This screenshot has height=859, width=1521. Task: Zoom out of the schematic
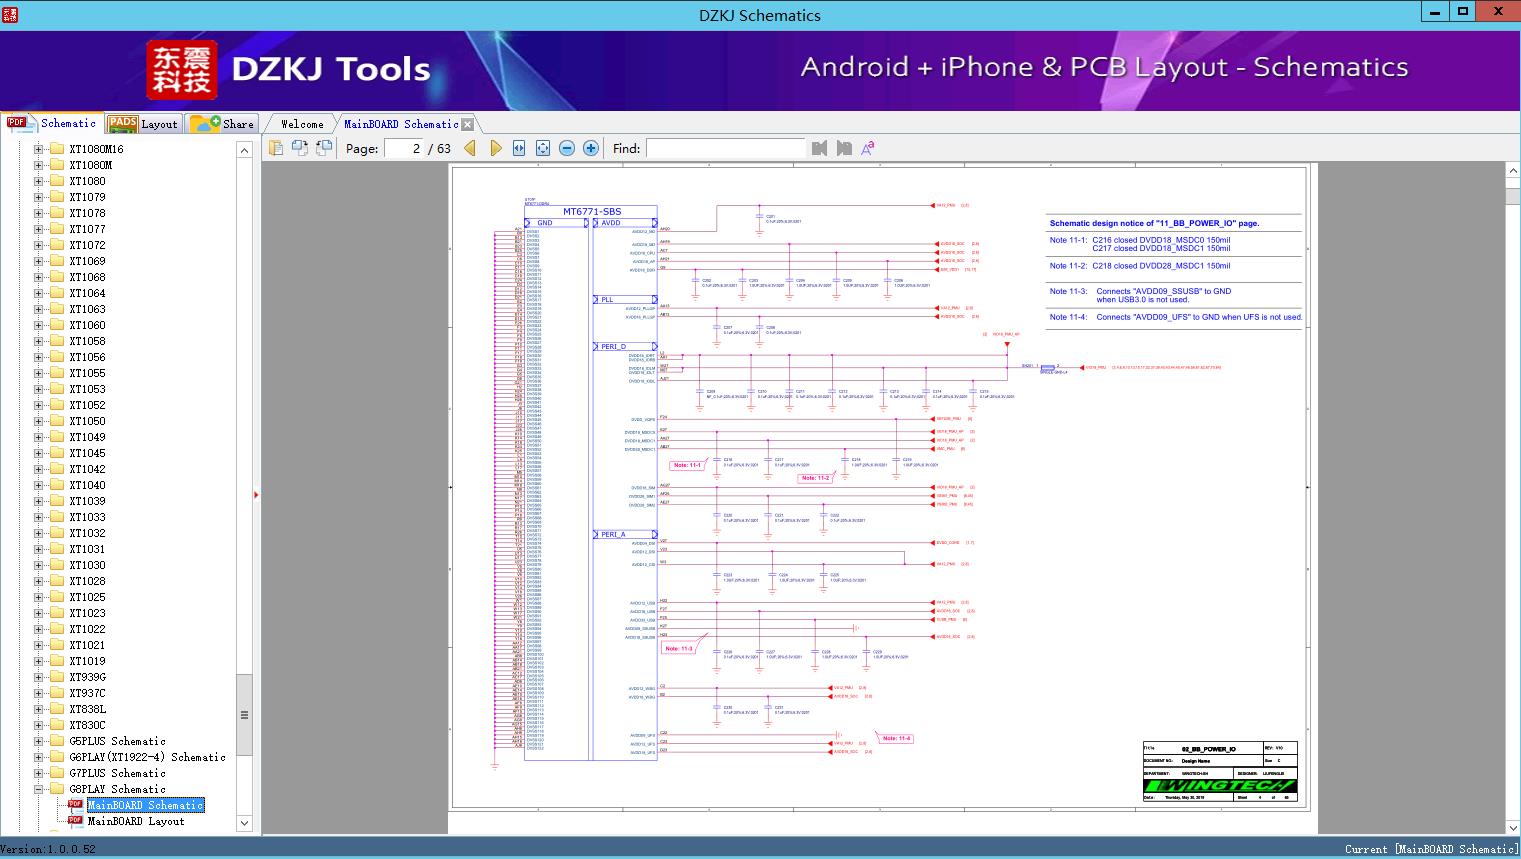pyautogui.click(x=567, y=148)
